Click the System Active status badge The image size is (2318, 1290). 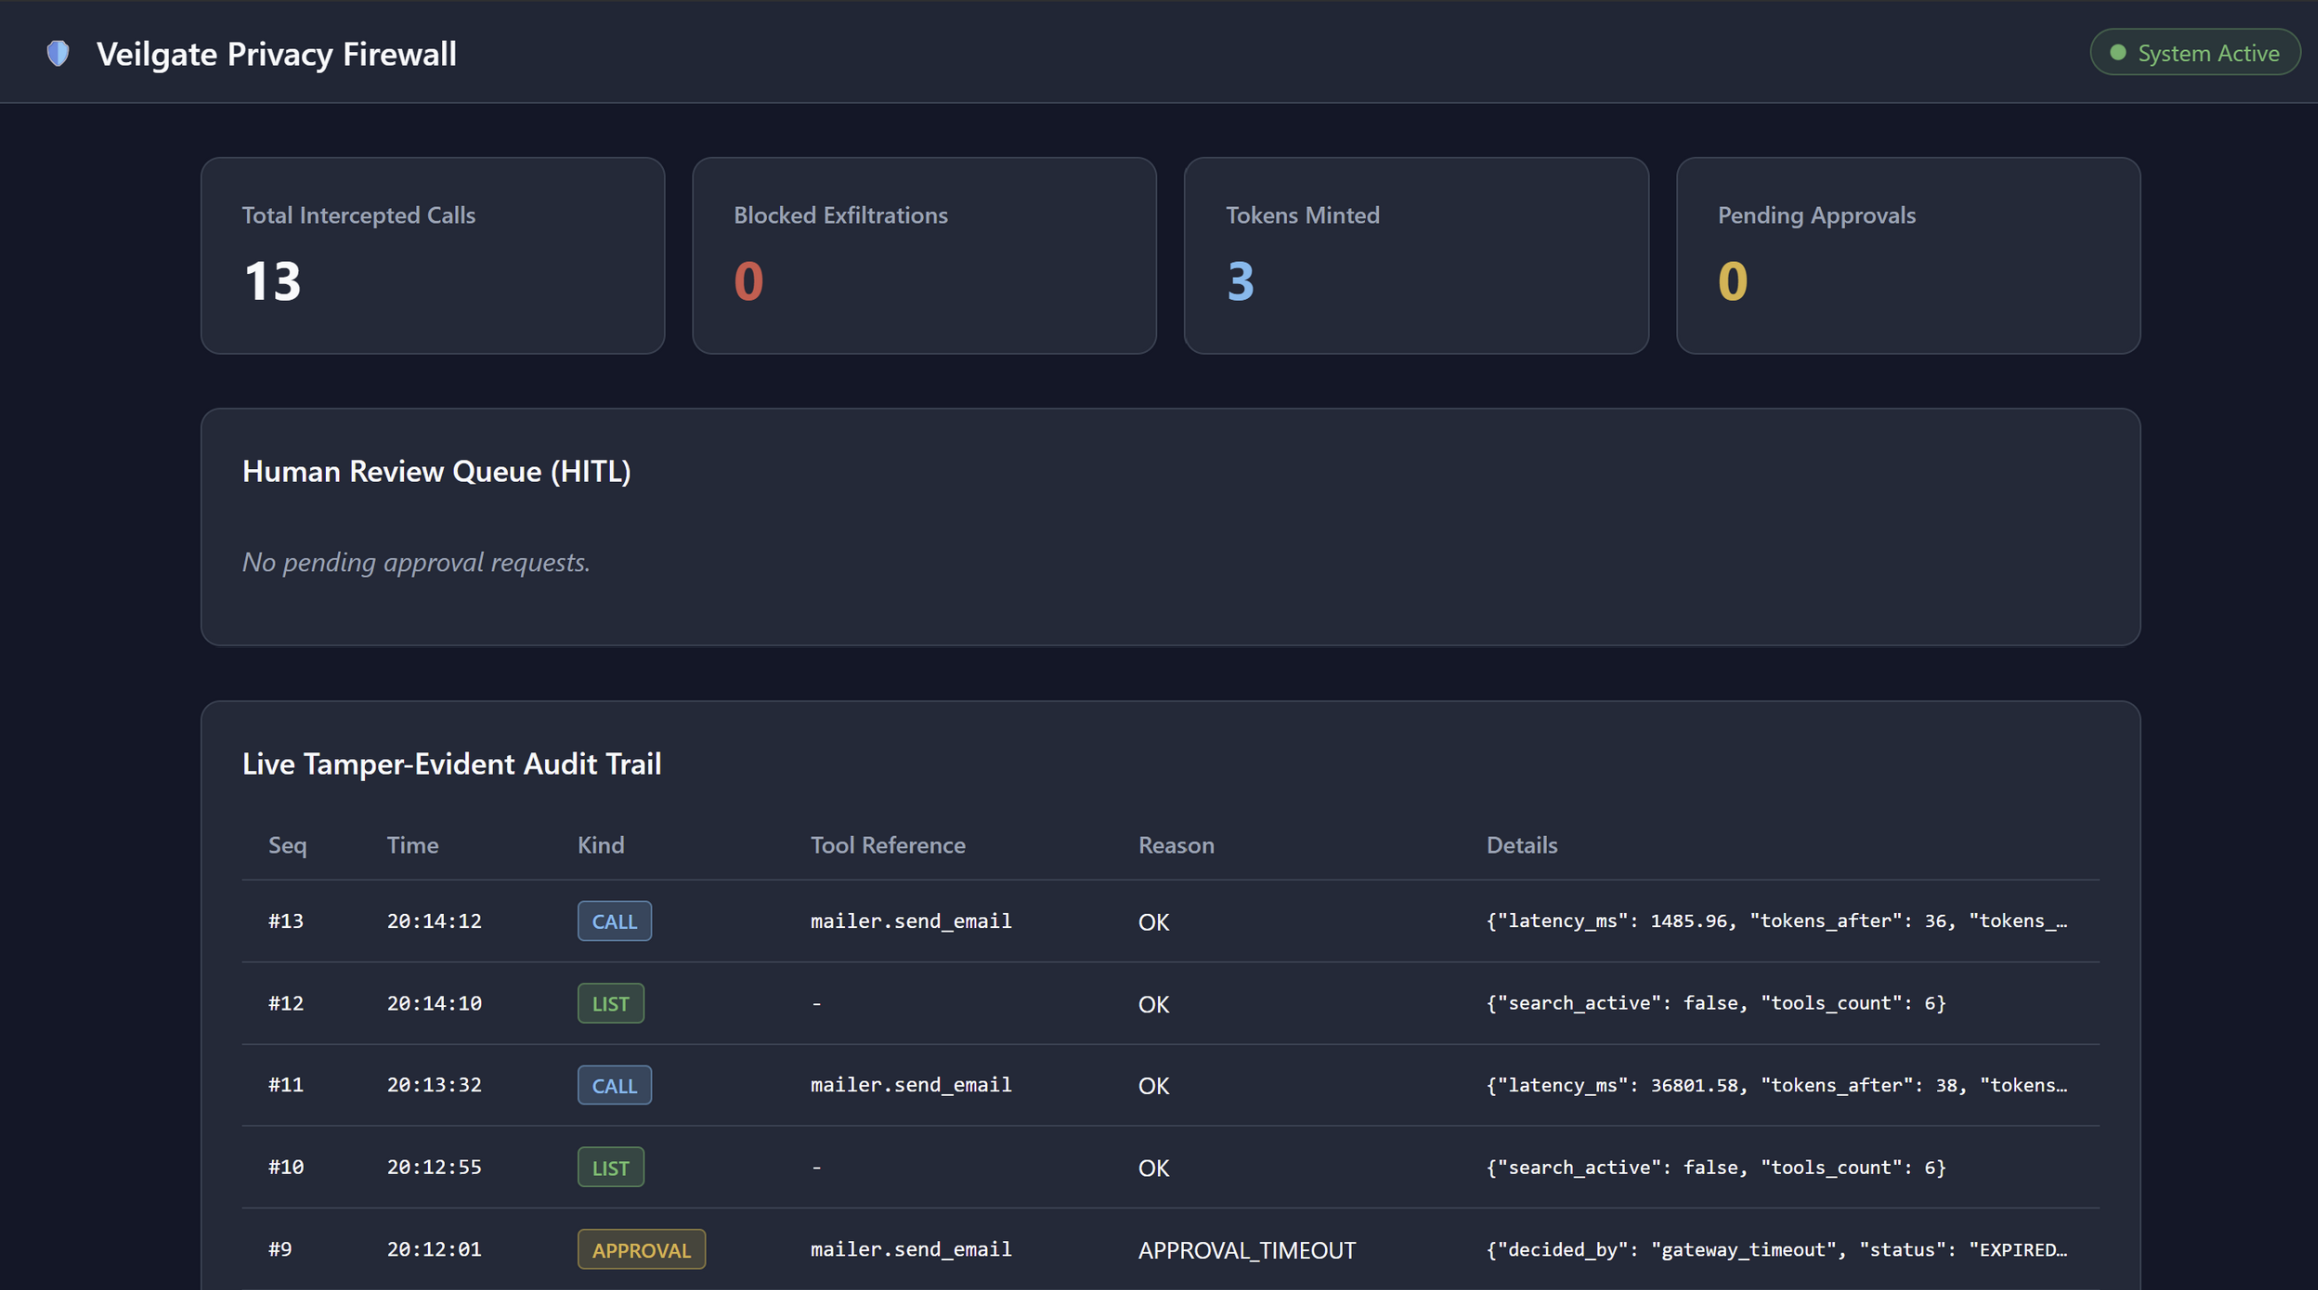click(2195, 53)
